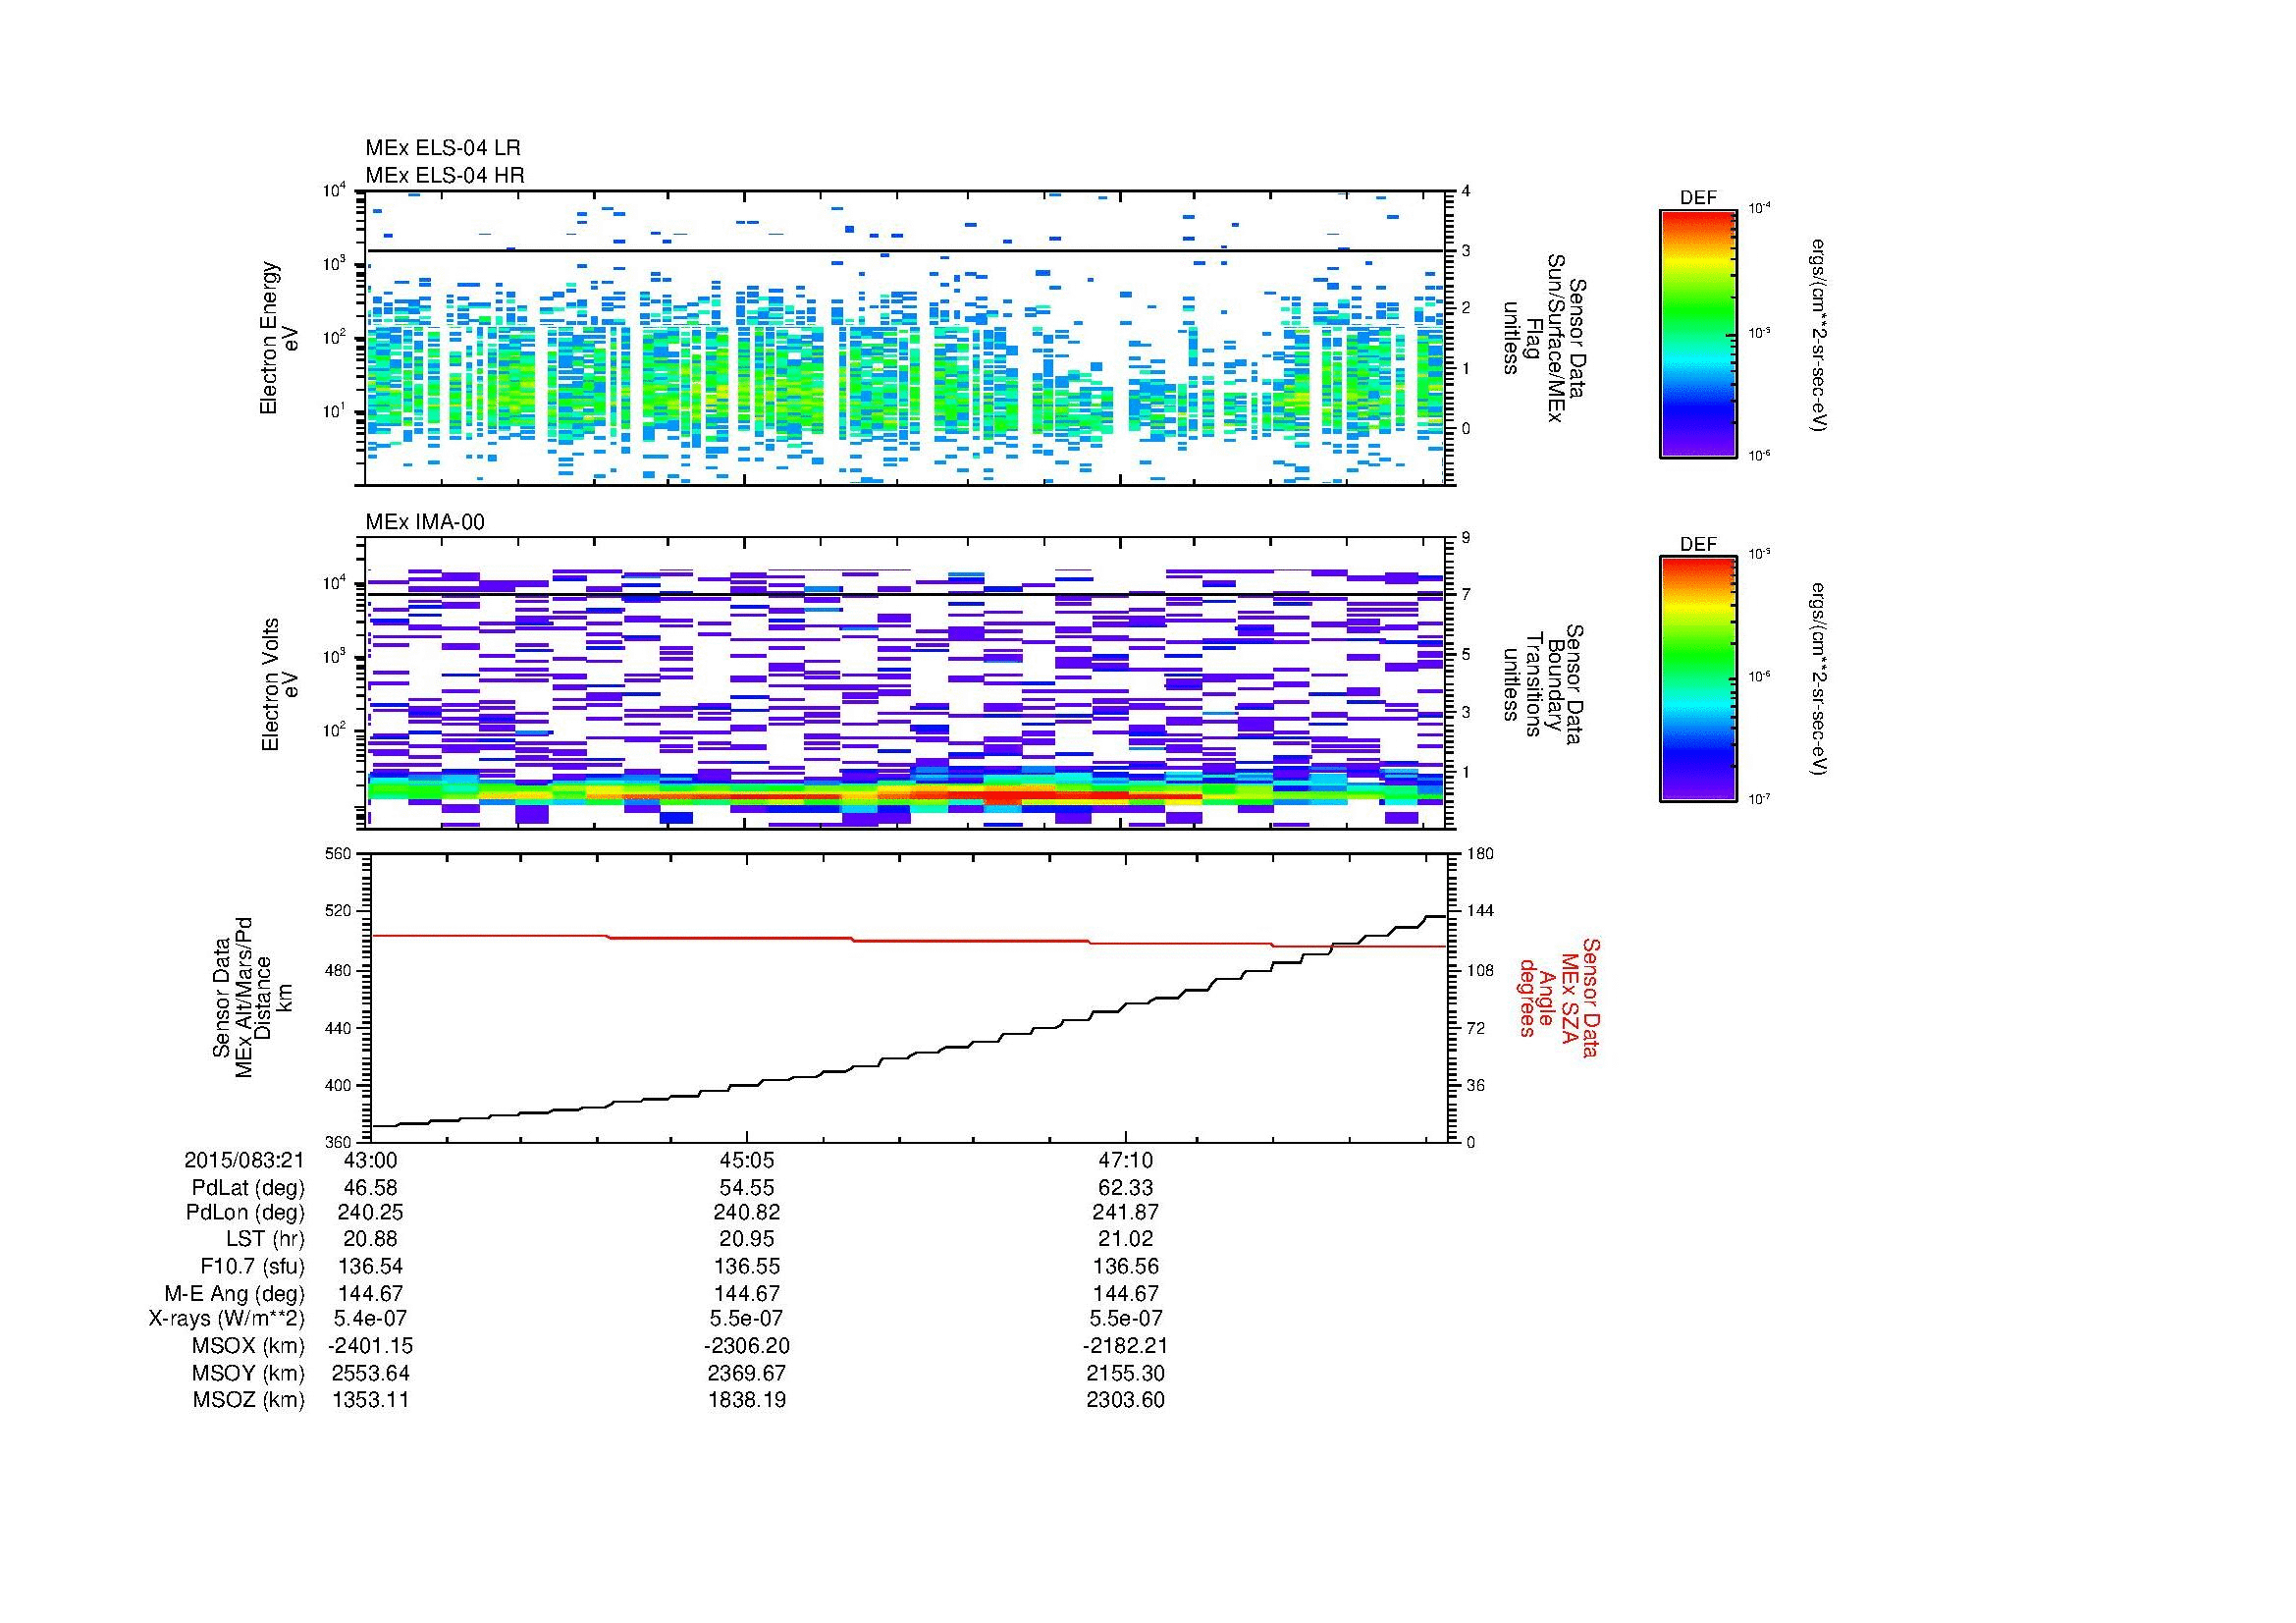Click the '180' SZA axis tick label
This screenshot has height=1623, width=2296.
tap(1479, 854)
